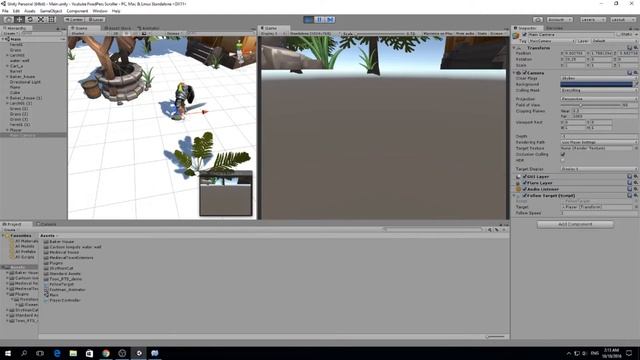The width and height of the screenshot is (640, 360).
Task: Open the Rendering Path dropdown
Action: 599,142
